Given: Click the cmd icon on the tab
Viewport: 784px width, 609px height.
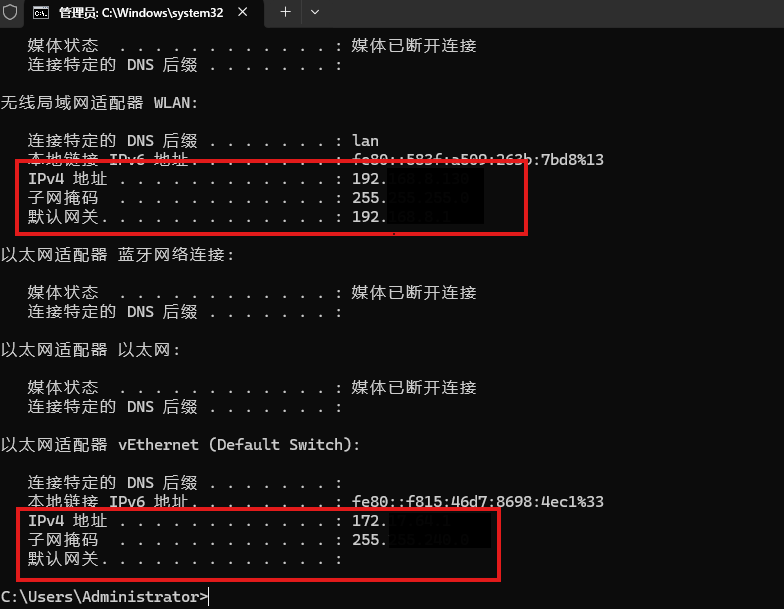Looking at the screenshot, I should coord(40,12).
